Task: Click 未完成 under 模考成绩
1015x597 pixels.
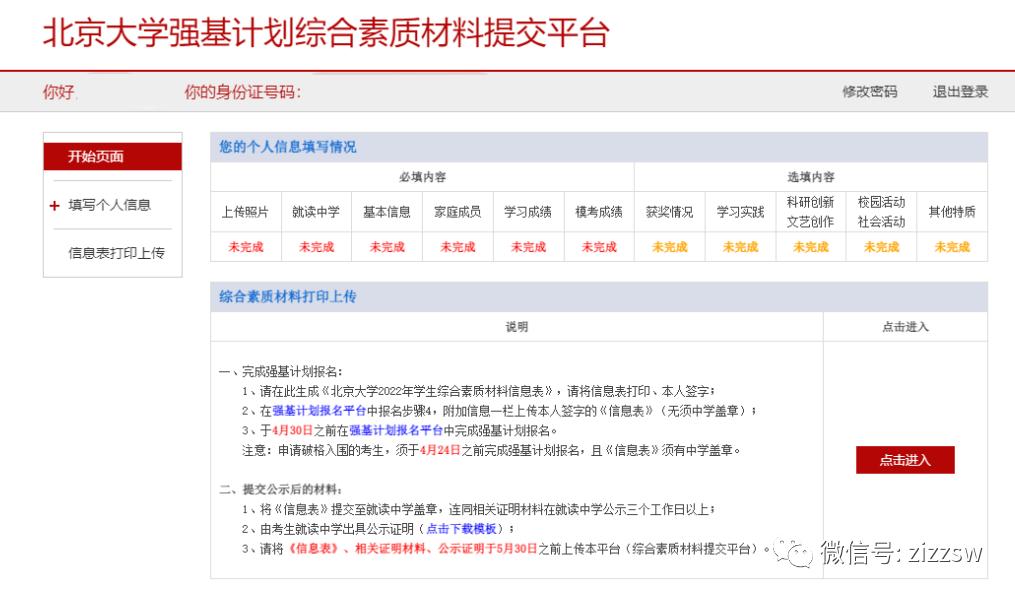Action: 598,245
